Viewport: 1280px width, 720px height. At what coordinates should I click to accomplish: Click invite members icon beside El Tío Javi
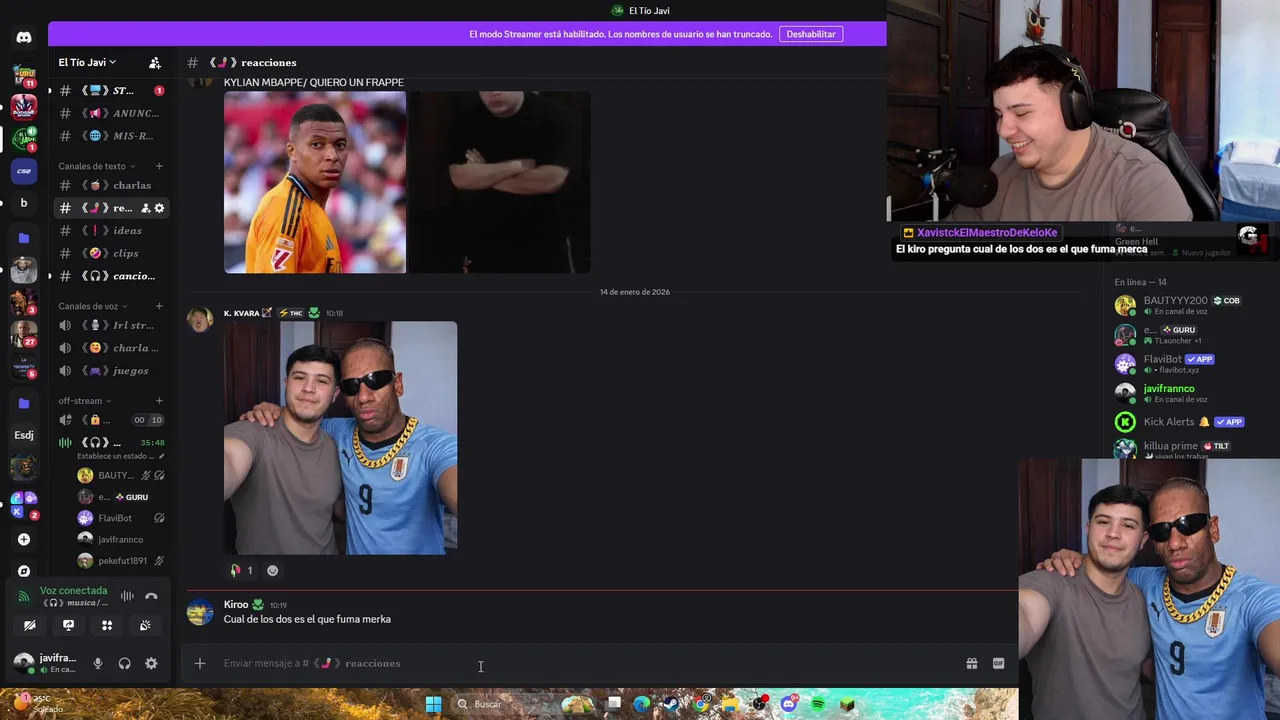(154, 62)
